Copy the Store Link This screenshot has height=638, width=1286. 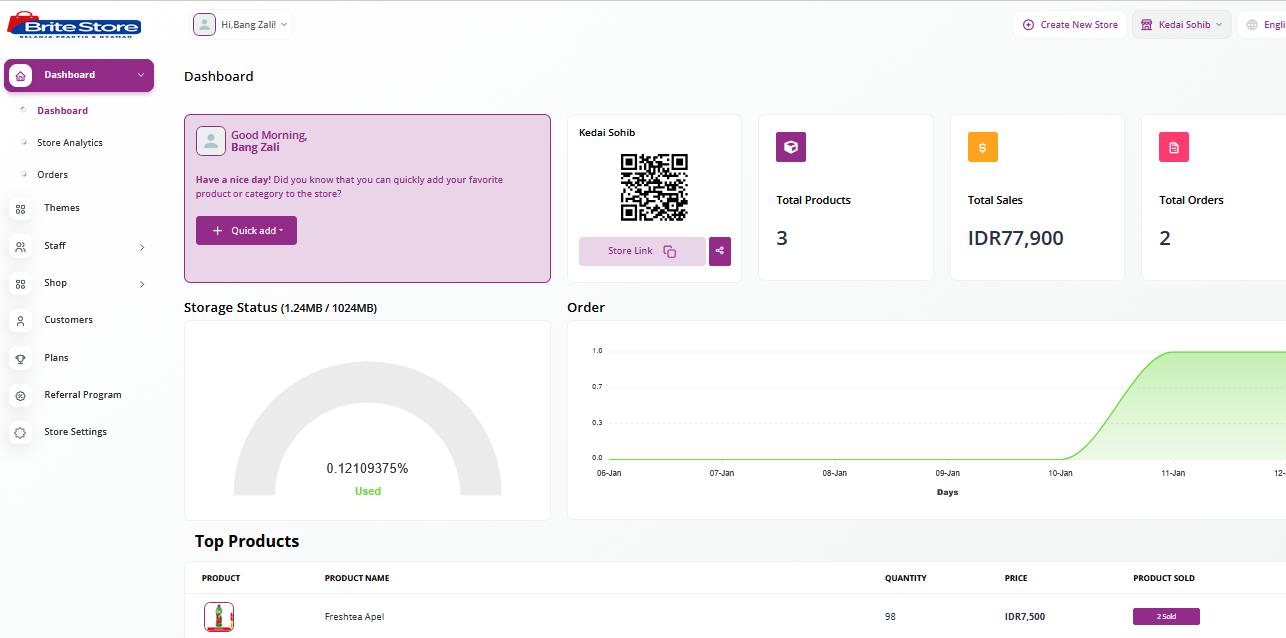(x=642, y=251)
